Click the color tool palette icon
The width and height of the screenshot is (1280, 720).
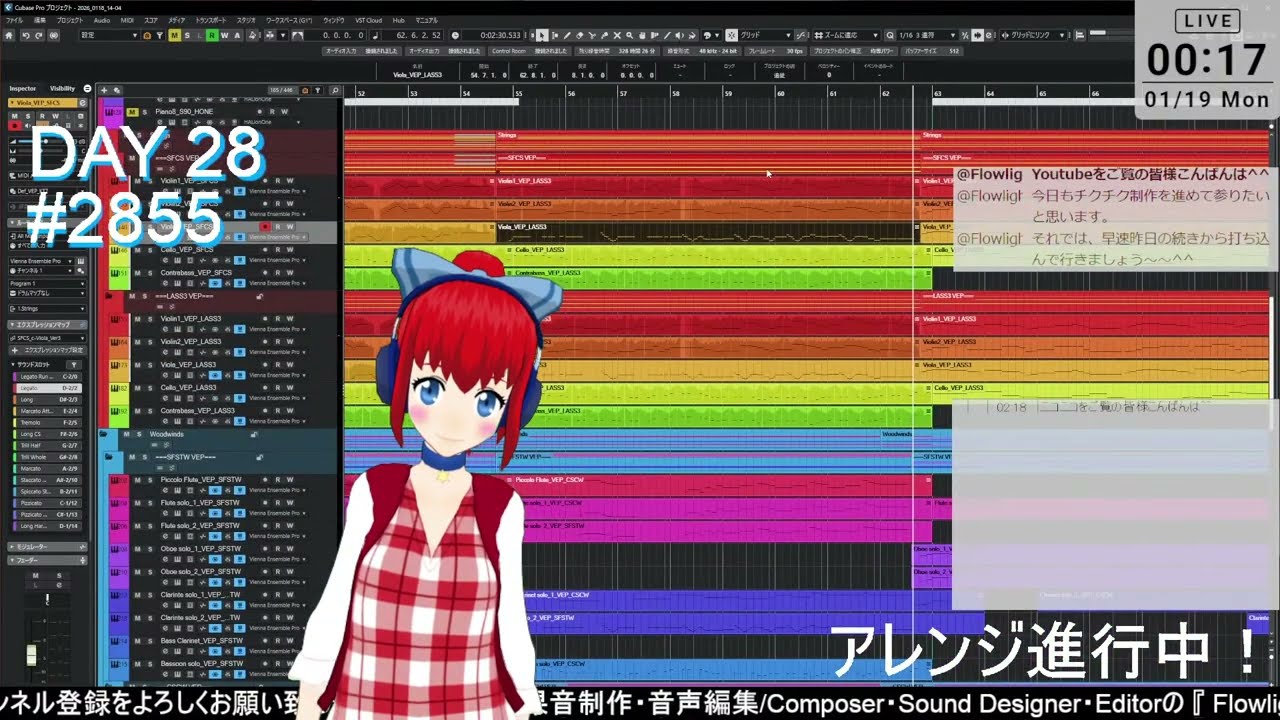[x=707, y=35]
